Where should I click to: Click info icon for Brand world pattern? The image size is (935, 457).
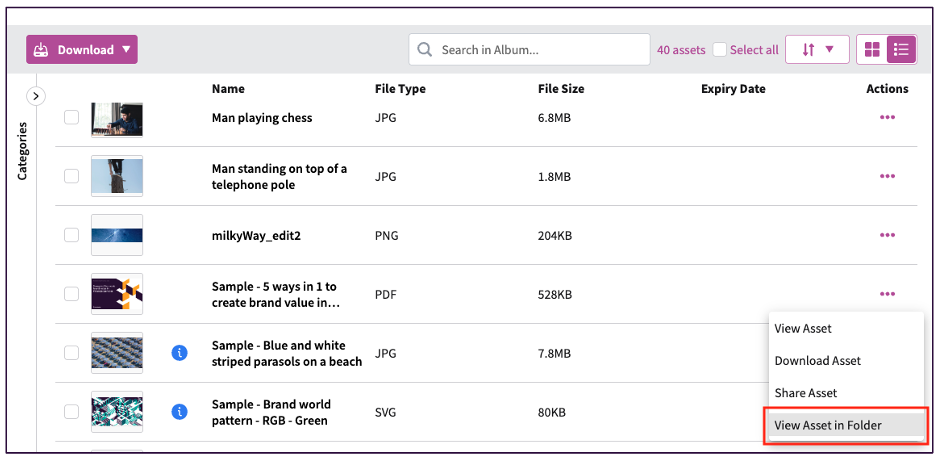pyautogui.click(x=180, y=411)
